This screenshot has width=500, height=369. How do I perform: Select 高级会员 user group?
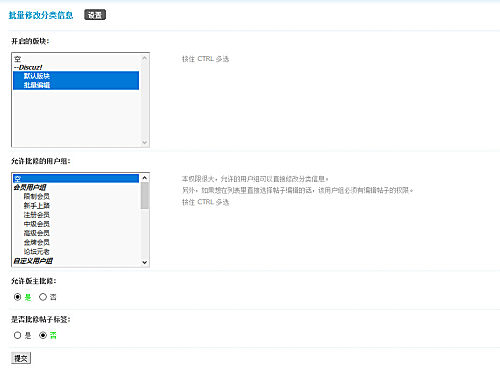coord(76,233)
